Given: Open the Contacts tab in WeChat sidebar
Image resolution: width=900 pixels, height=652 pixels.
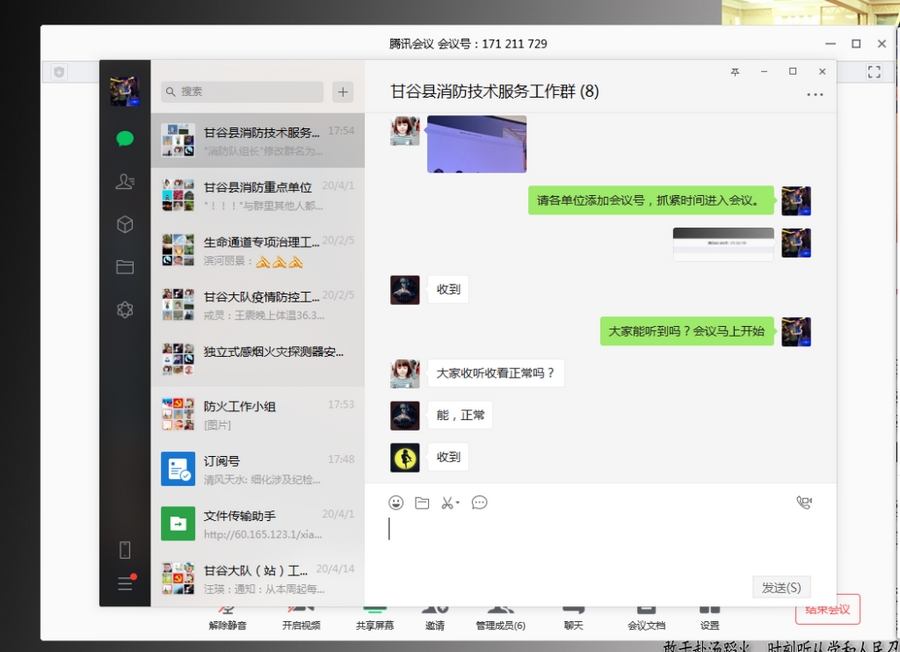Looking at the screenshot, I should 125,182.
